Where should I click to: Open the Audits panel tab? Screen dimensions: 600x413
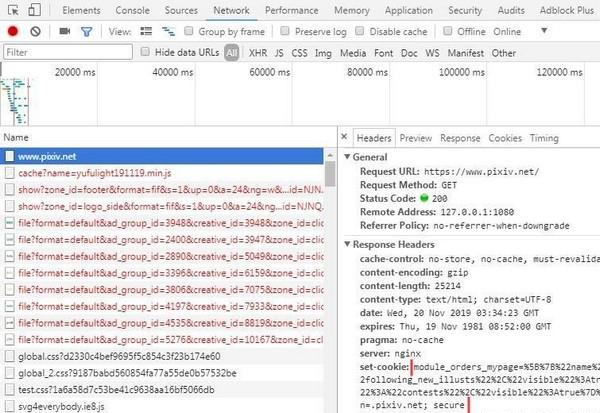pyautogui.click(x=511, y=10)
